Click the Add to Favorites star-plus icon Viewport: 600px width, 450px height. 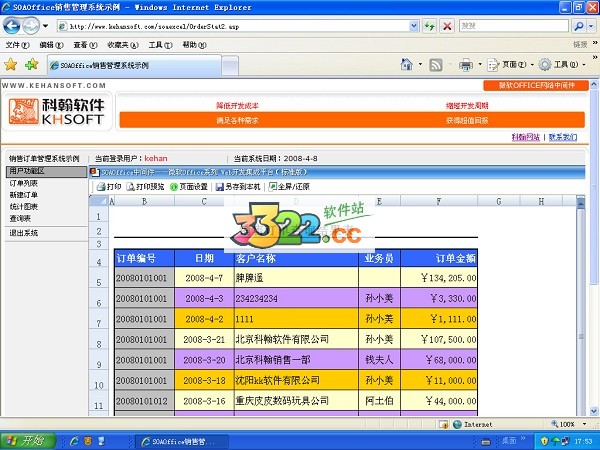pos(32,64)
